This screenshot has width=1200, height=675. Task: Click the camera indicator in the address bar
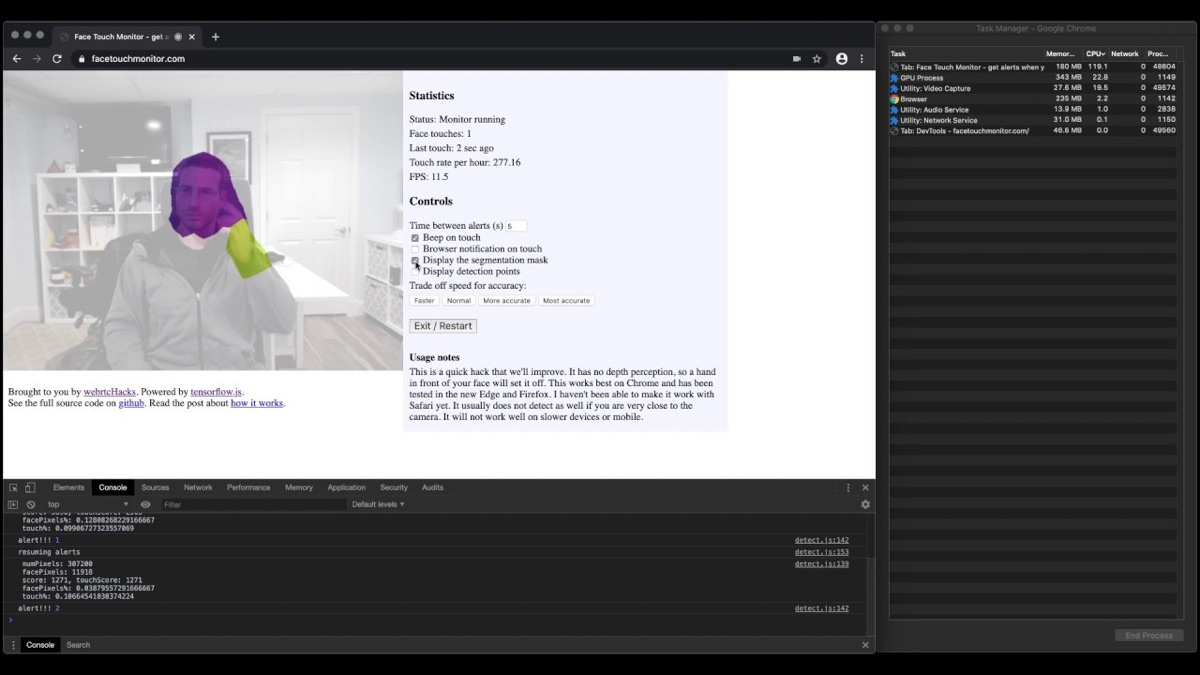click(x=796, y=59)
